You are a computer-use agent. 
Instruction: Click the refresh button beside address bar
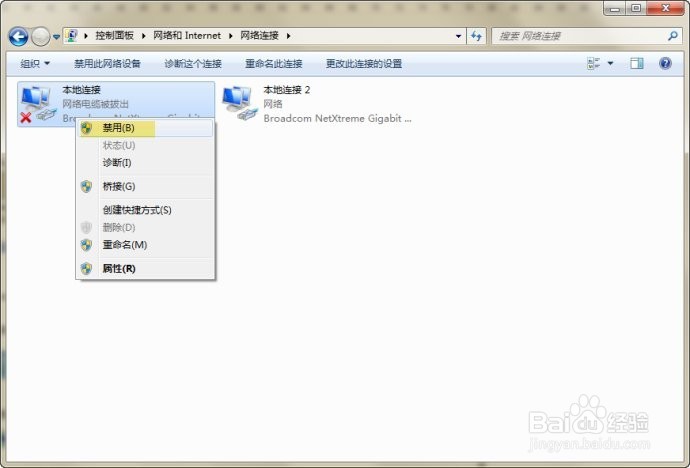tap(476, 36)
